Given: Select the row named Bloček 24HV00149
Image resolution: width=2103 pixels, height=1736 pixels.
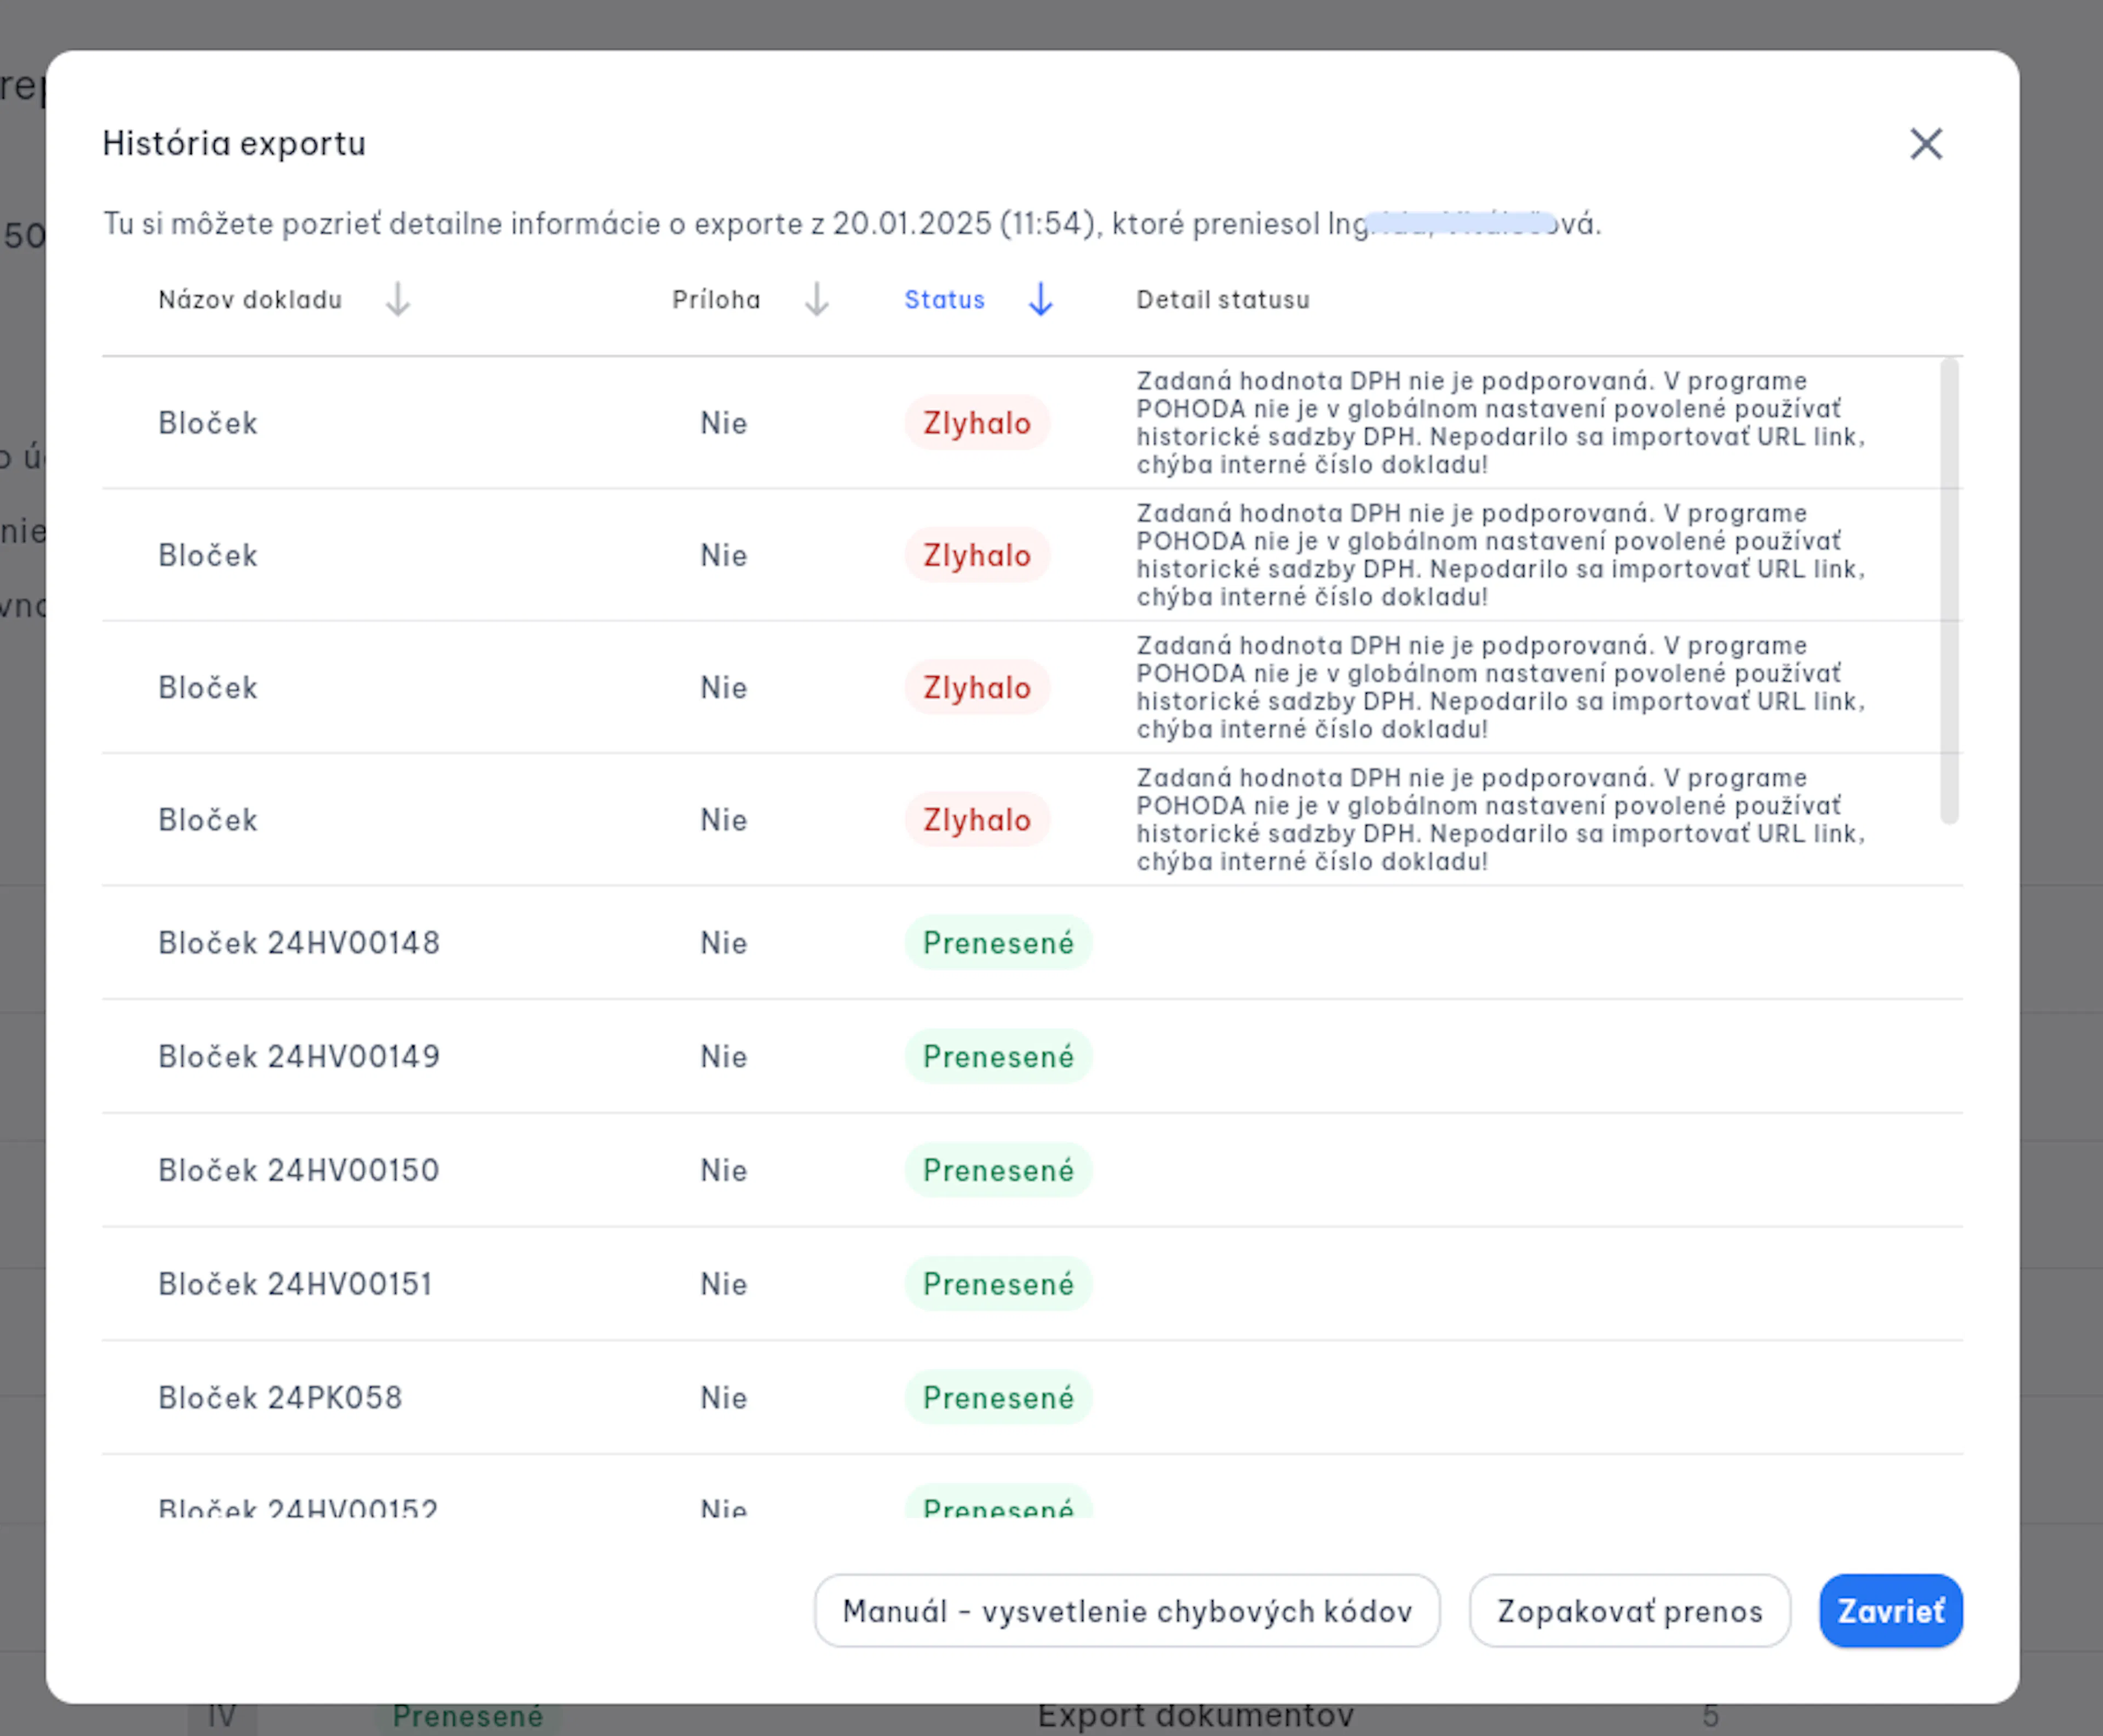Looking at the screenshot, I should (1032, 1056).
